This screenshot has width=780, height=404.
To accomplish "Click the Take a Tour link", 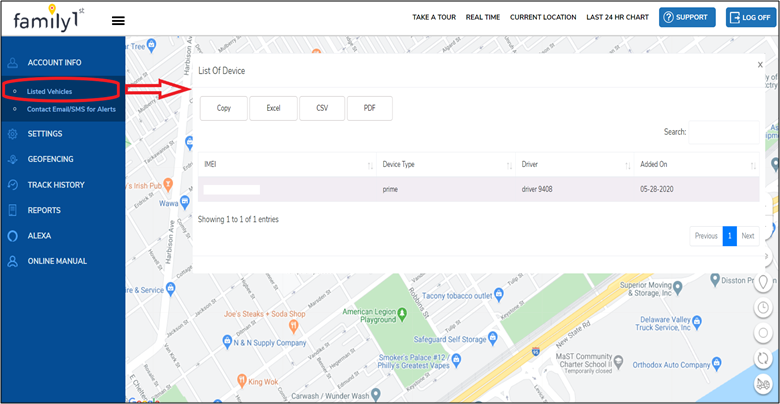I will point(434,17).
